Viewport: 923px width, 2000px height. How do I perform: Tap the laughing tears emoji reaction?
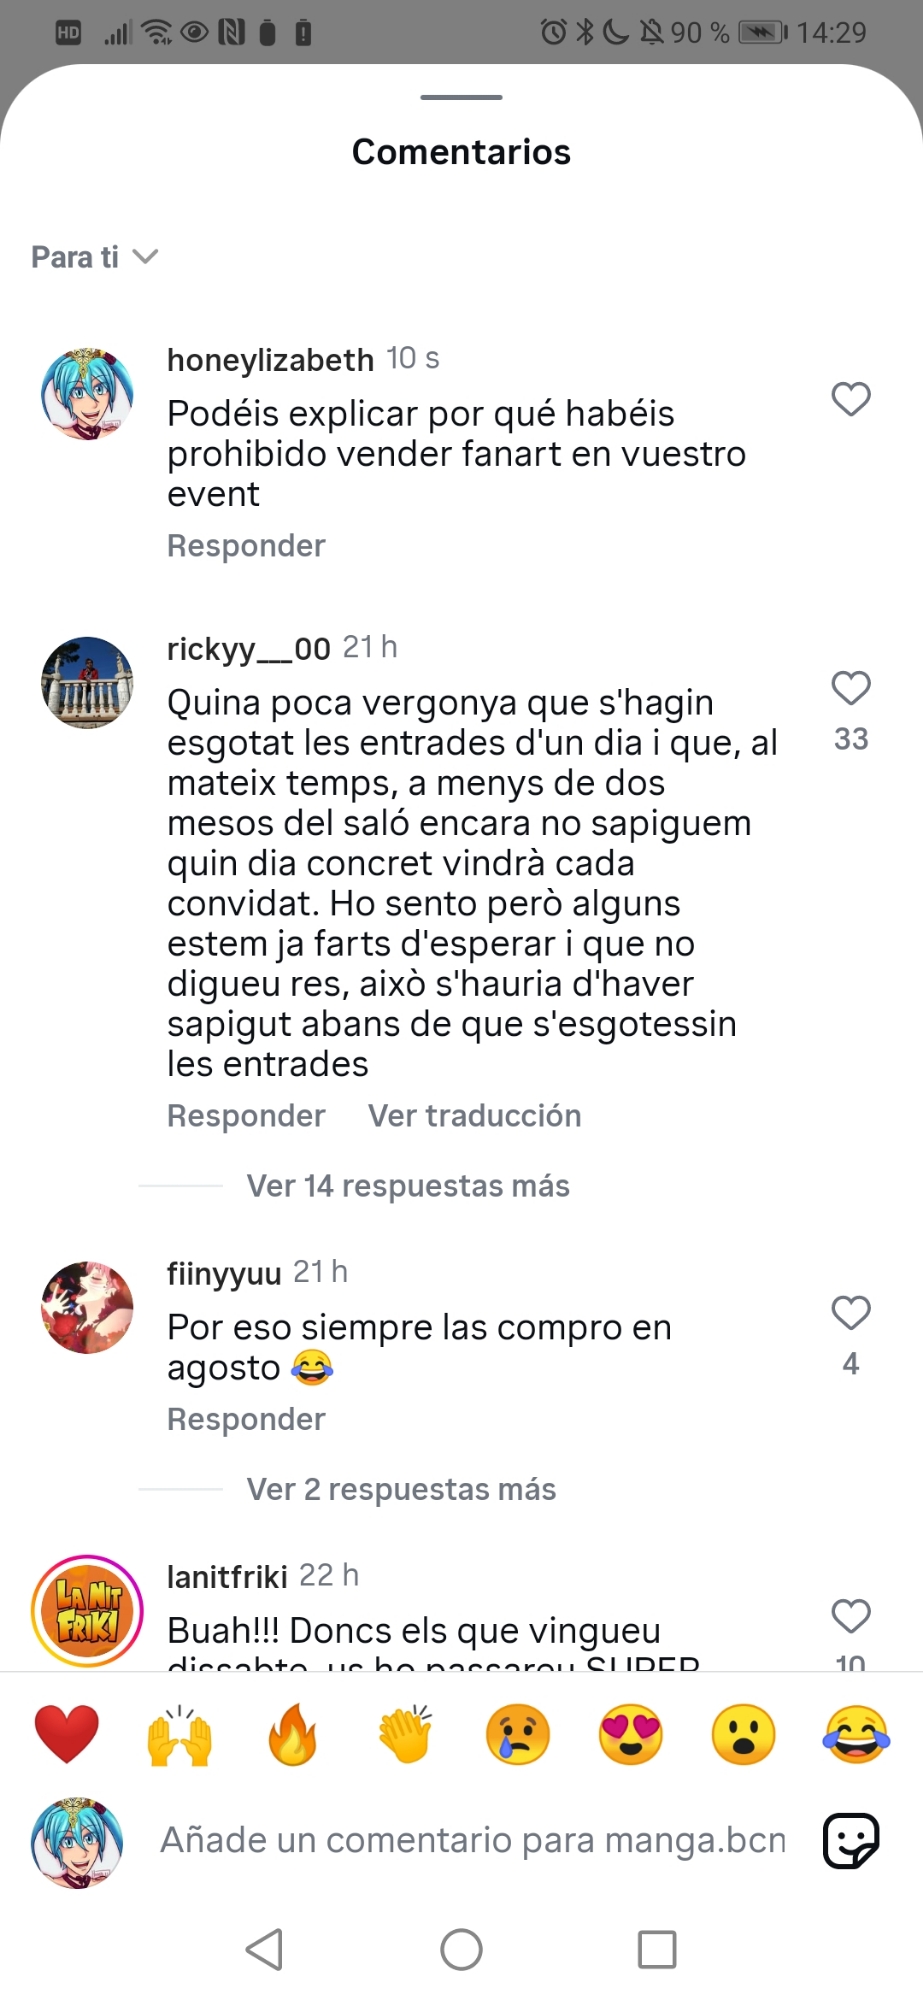click(x=857, y=1734)
